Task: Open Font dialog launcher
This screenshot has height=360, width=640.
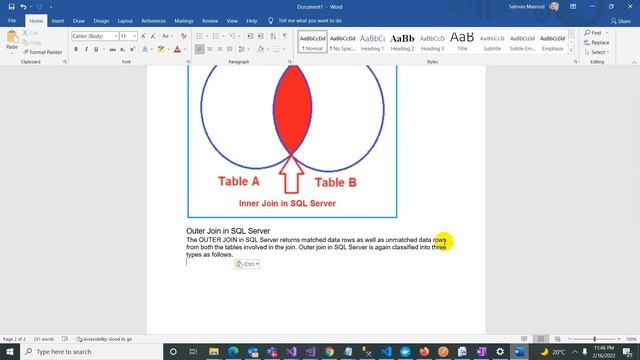Action: point(188,62)
